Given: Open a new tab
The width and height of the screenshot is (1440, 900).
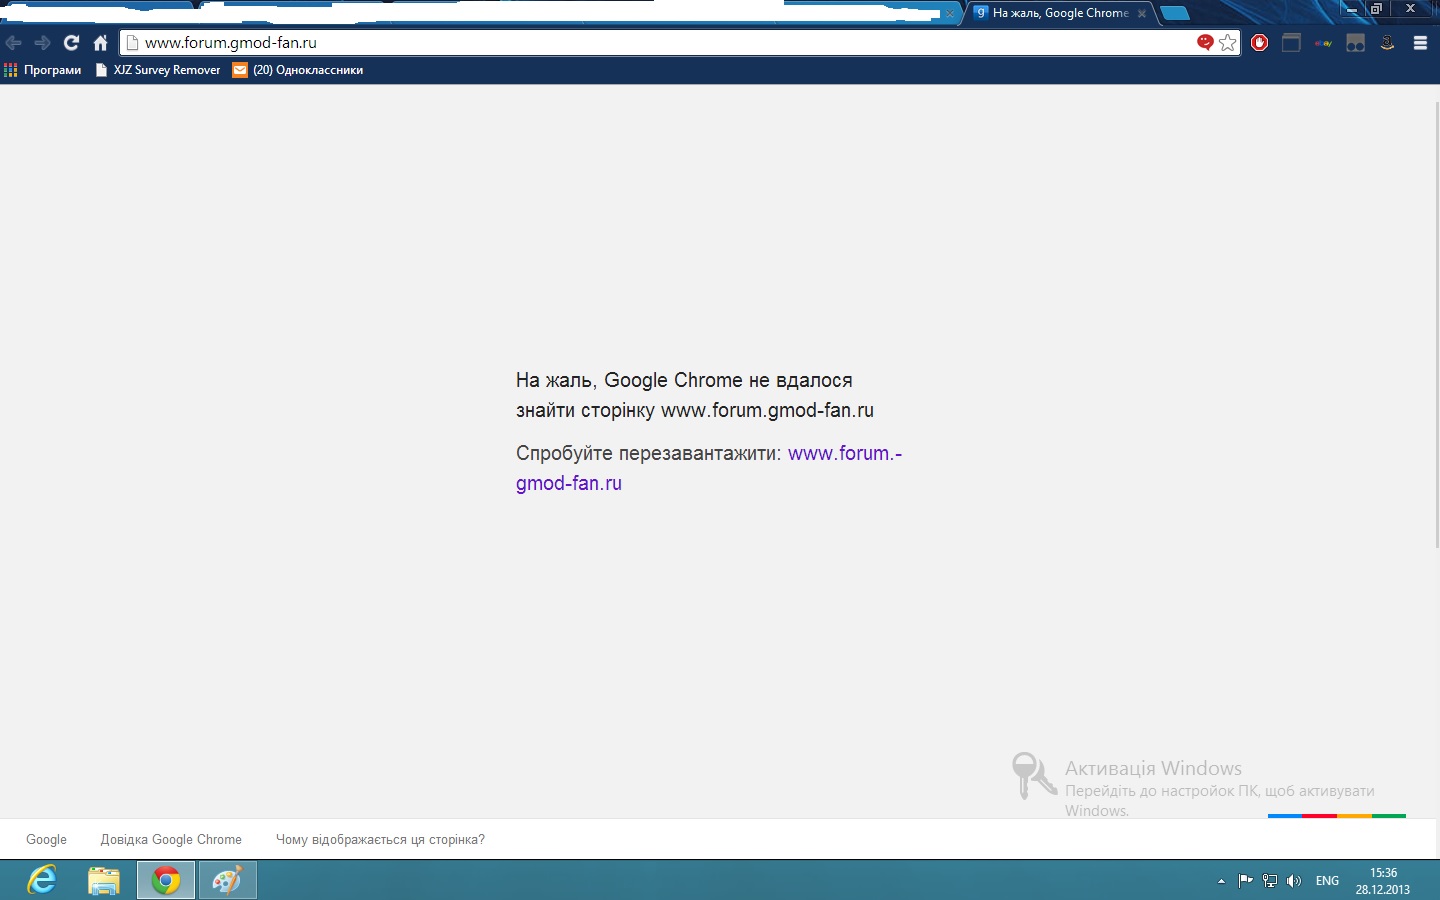Looking at the screenshot, I should [1175, 13].
